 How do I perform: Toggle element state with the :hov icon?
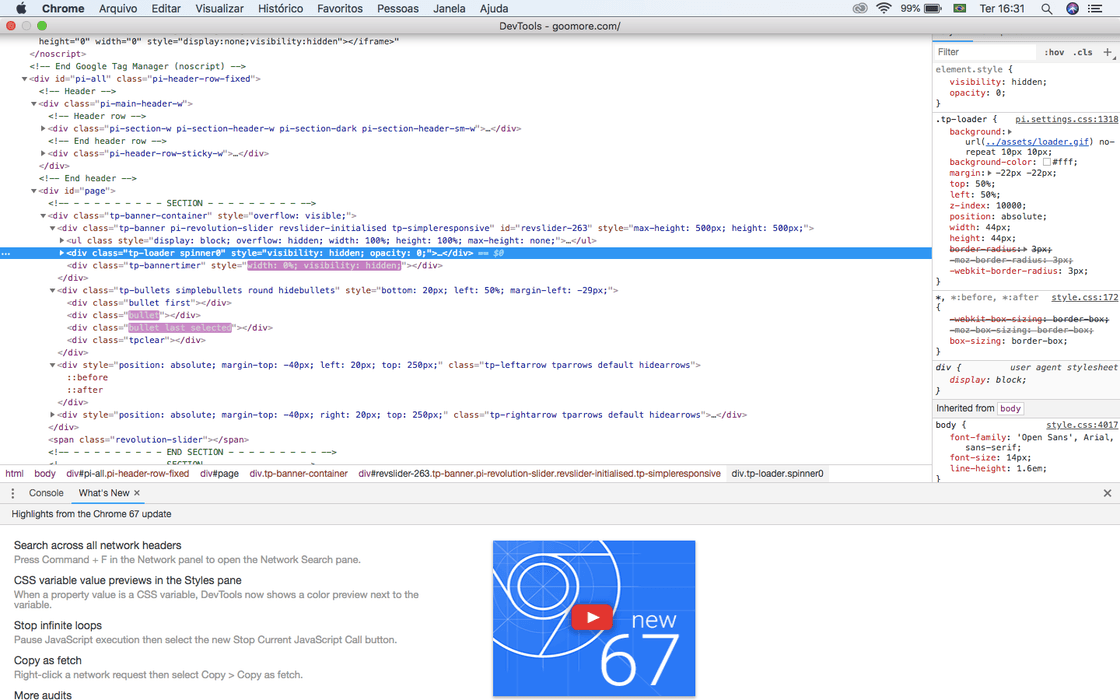coord(1056,52)
